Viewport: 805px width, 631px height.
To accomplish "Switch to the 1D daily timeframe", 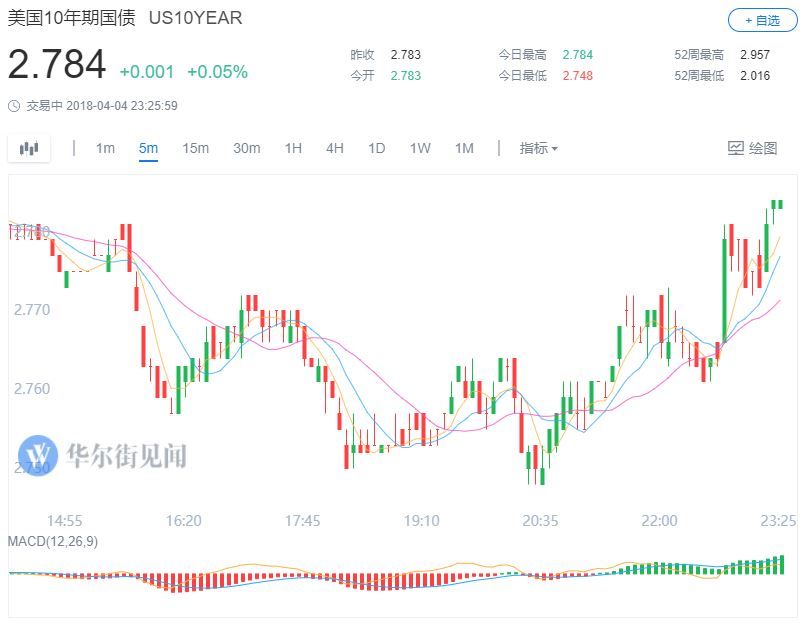I will [x=377, y=147].
